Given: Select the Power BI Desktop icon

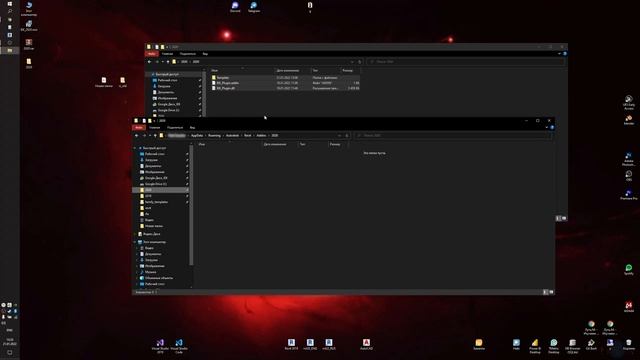Looking at the screenshot, I should (x=535, y=346).
